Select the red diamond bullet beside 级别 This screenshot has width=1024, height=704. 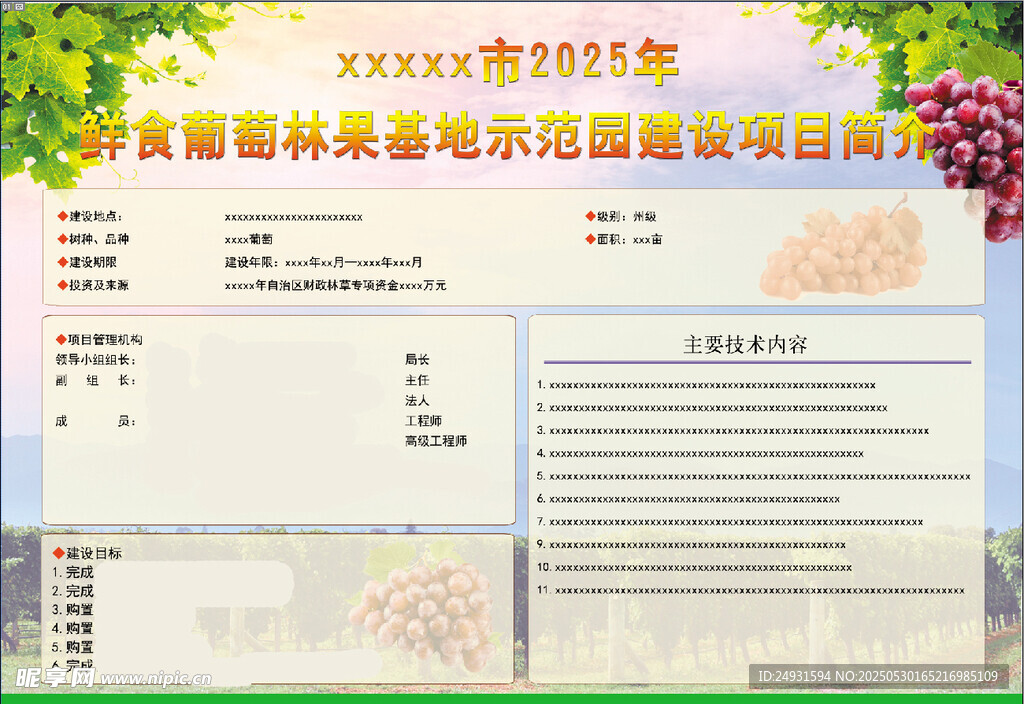click(x=590, y=216)
